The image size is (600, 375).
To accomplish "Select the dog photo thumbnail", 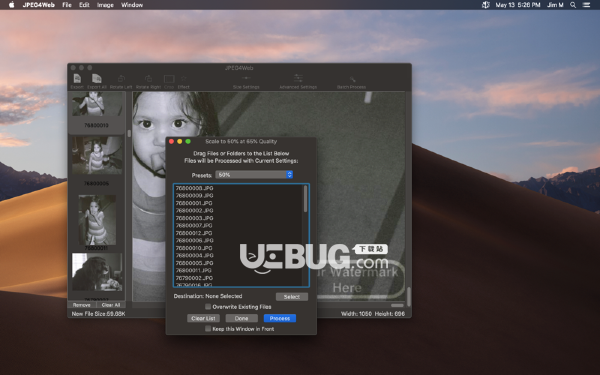I will tap(97, 272).
